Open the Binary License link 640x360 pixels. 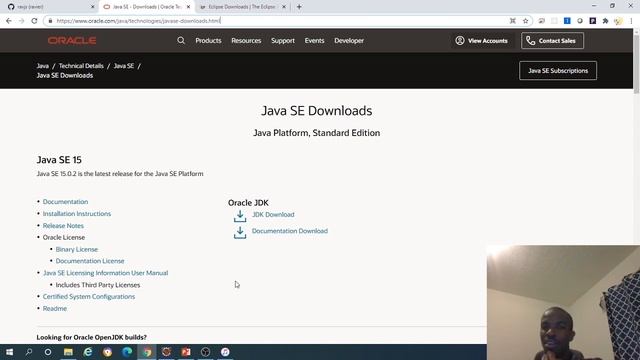click(x=77, y=249)
